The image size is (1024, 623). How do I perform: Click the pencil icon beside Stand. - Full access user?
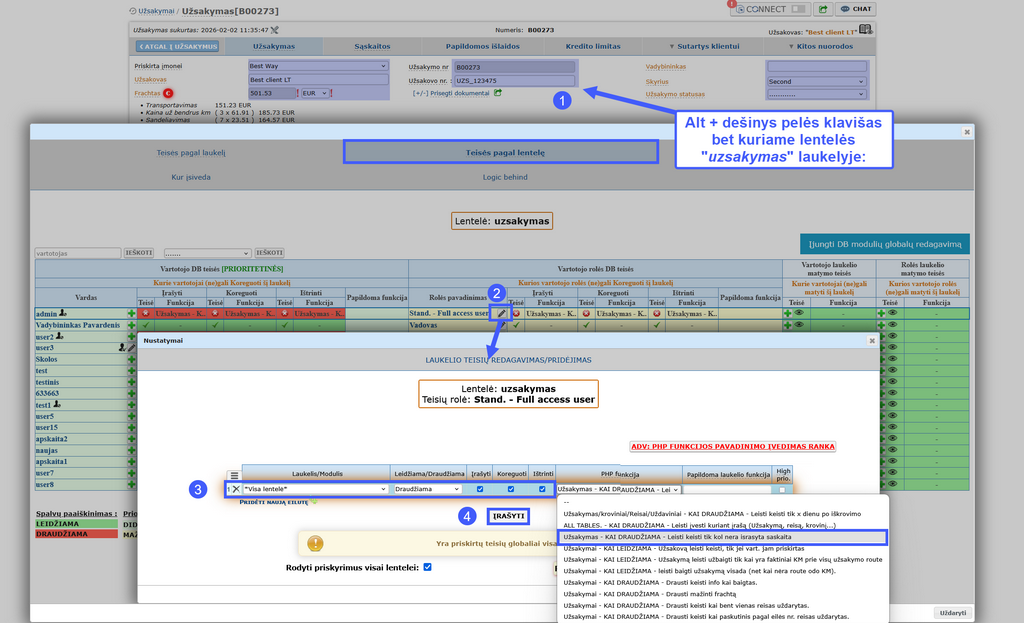click(x=502, y=313)
